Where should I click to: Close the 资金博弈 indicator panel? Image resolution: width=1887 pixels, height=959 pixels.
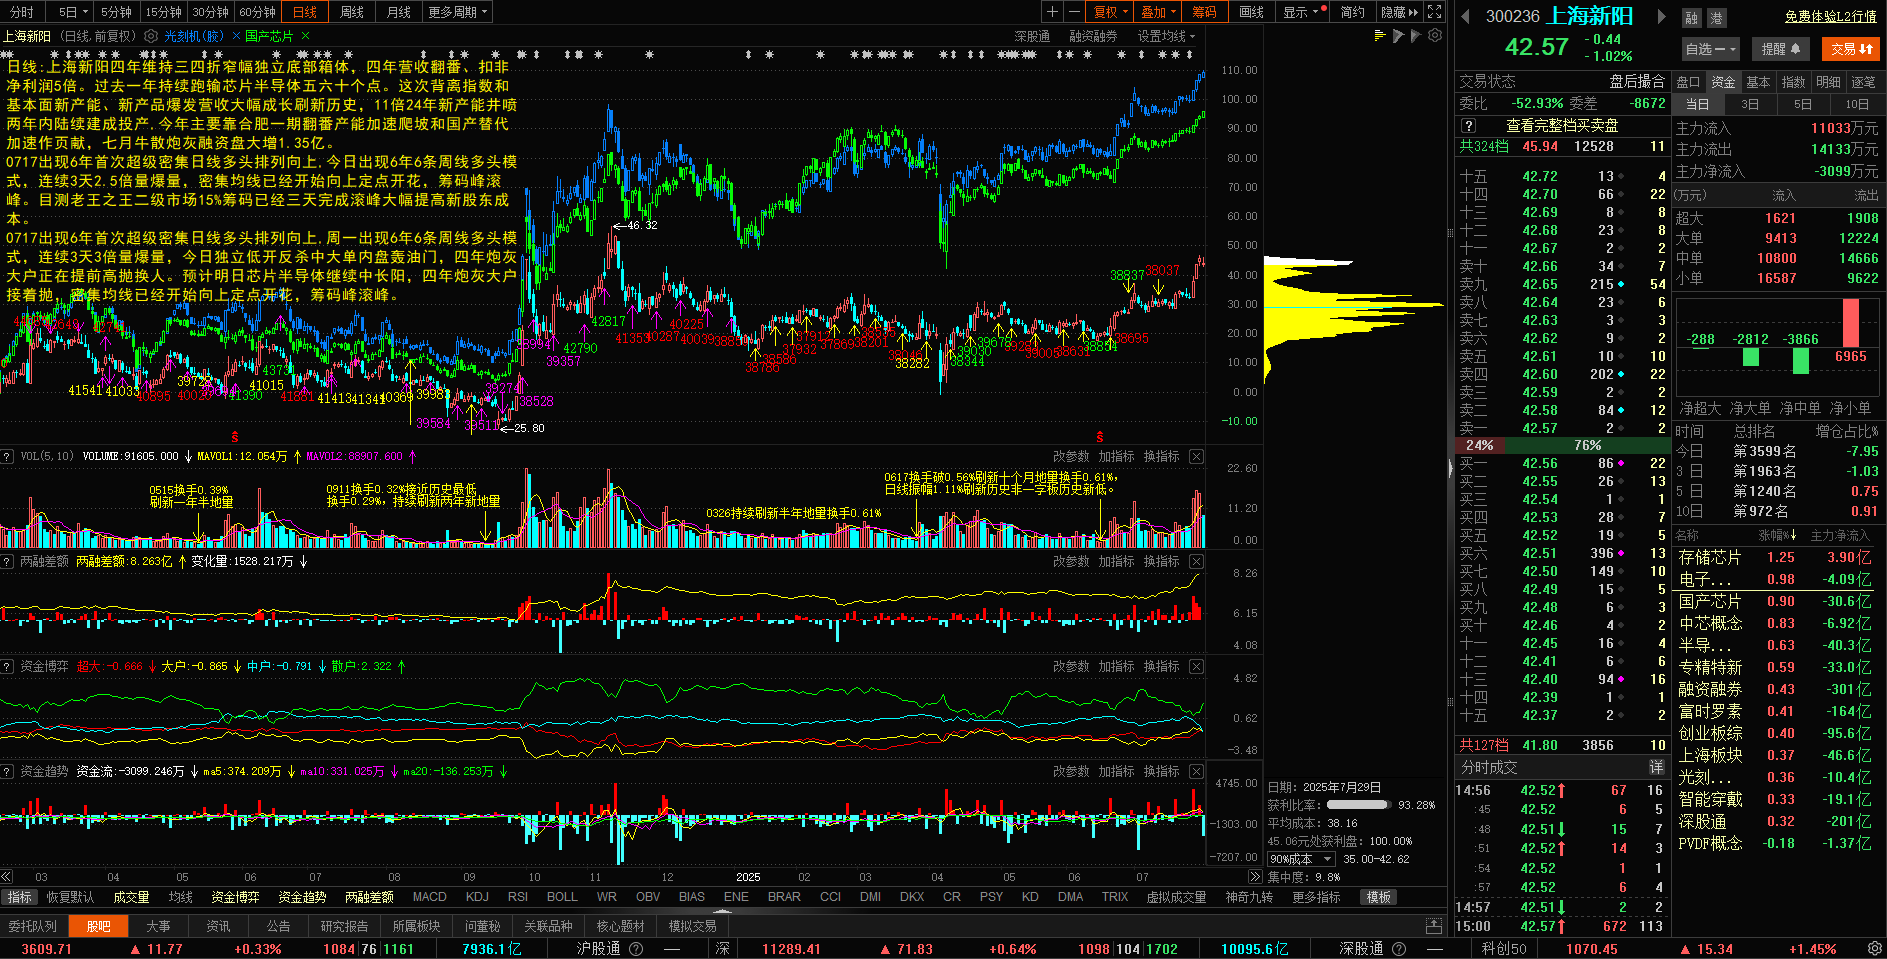[1196, 666]
